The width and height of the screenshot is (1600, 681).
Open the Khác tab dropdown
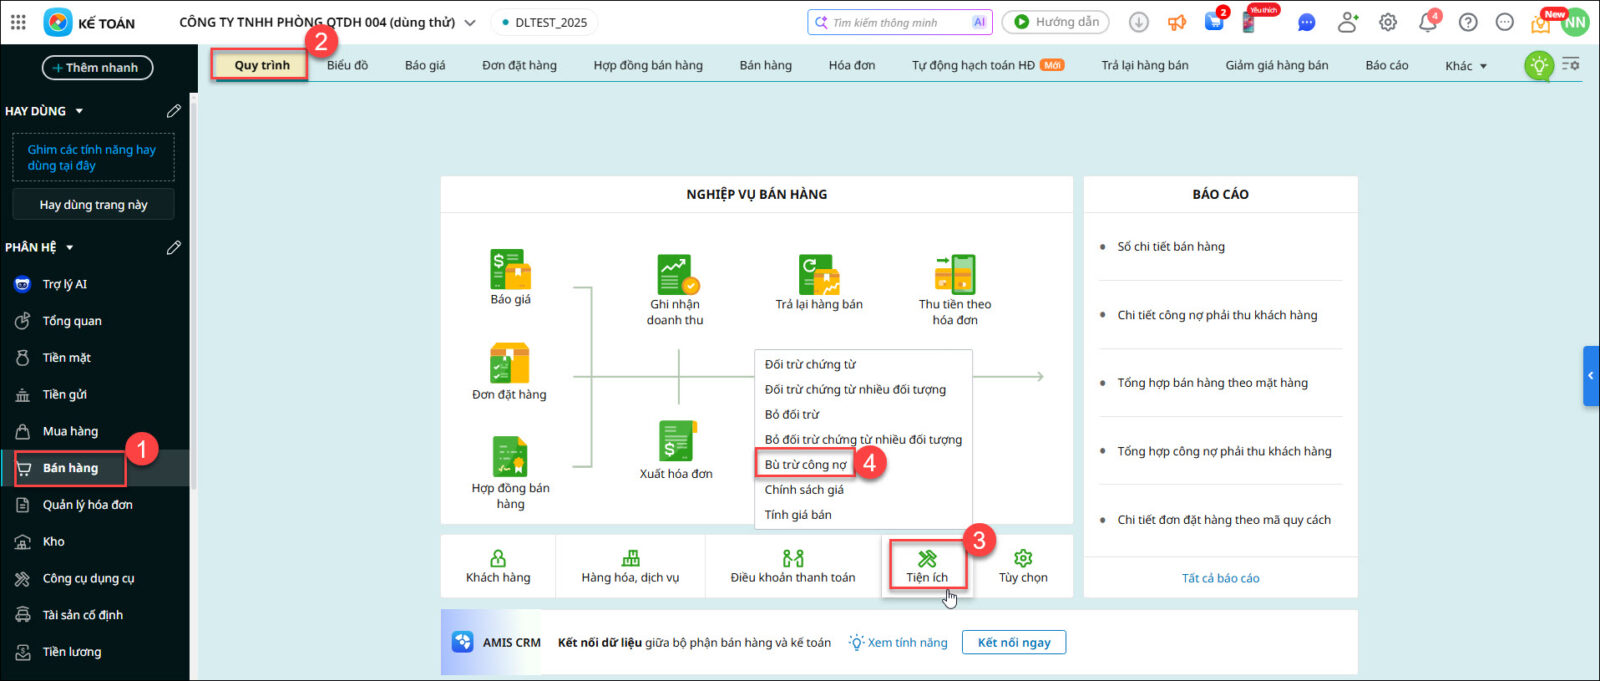pyautogui.click(x=1466, y=66)
